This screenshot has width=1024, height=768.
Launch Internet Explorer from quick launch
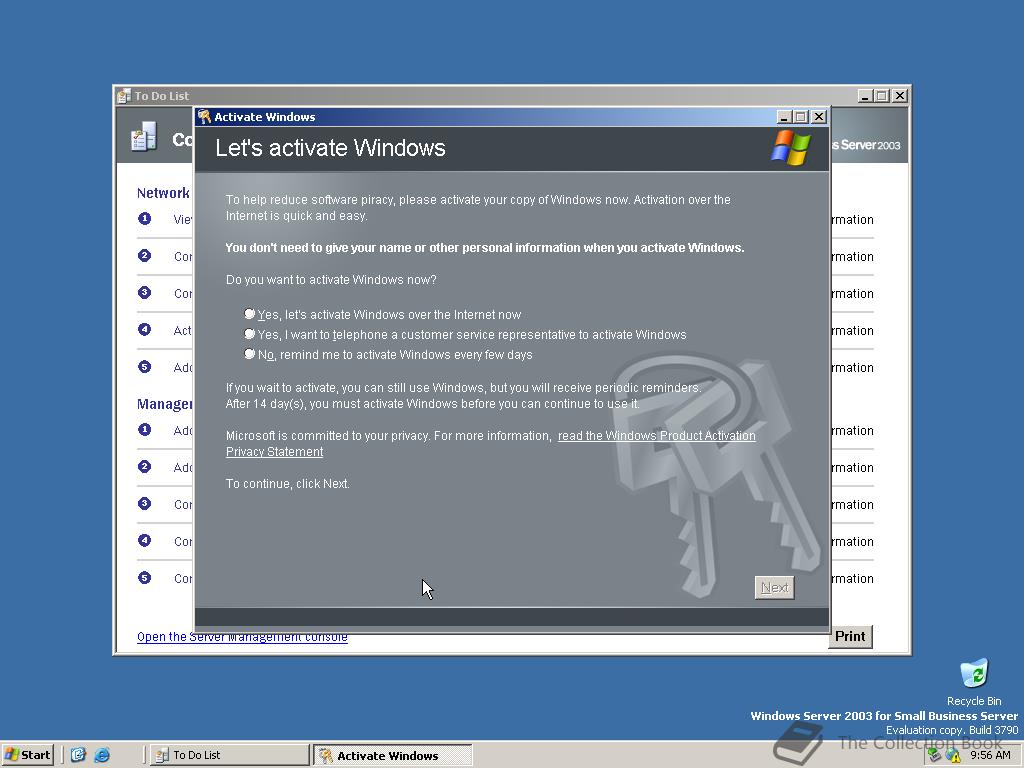coord(102,755)
